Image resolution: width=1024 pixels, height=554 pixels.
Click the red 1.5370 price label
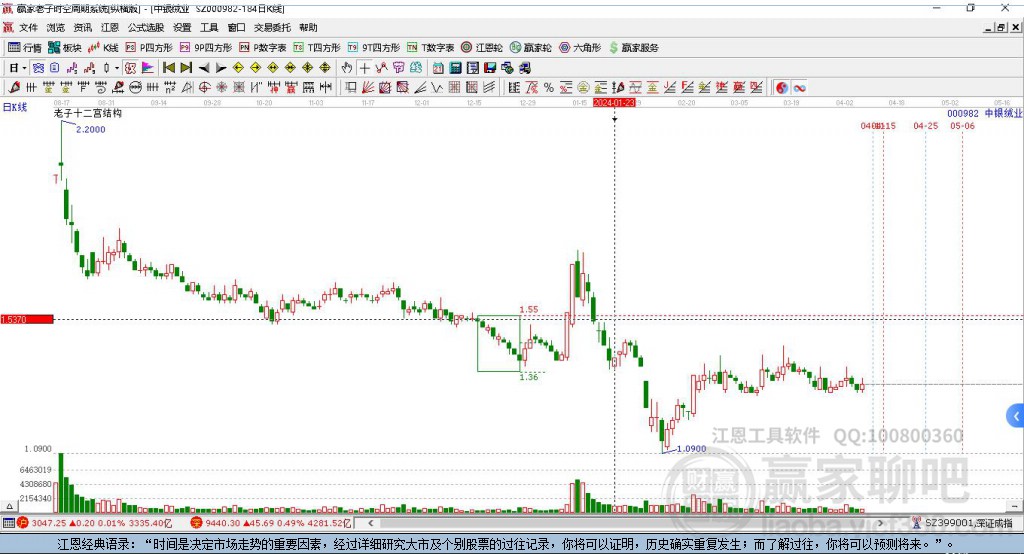coord(27,319)
